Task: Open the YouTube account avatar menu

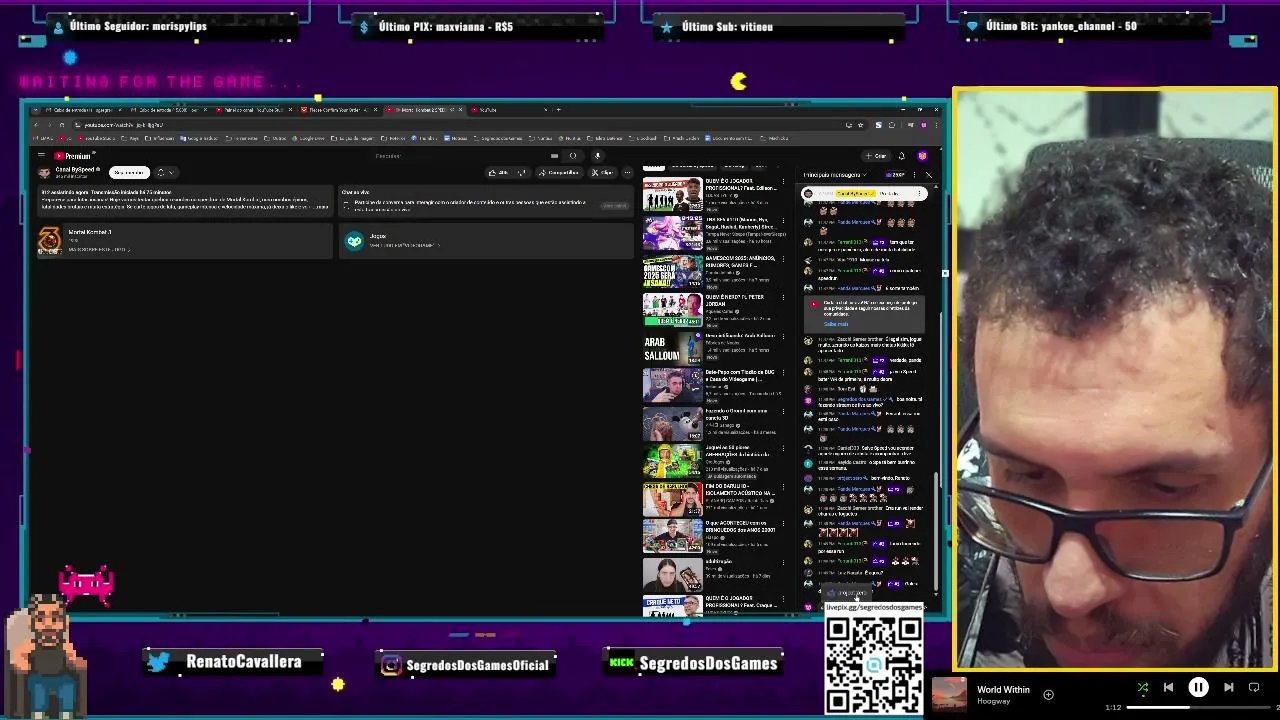Action: (922, 156)
